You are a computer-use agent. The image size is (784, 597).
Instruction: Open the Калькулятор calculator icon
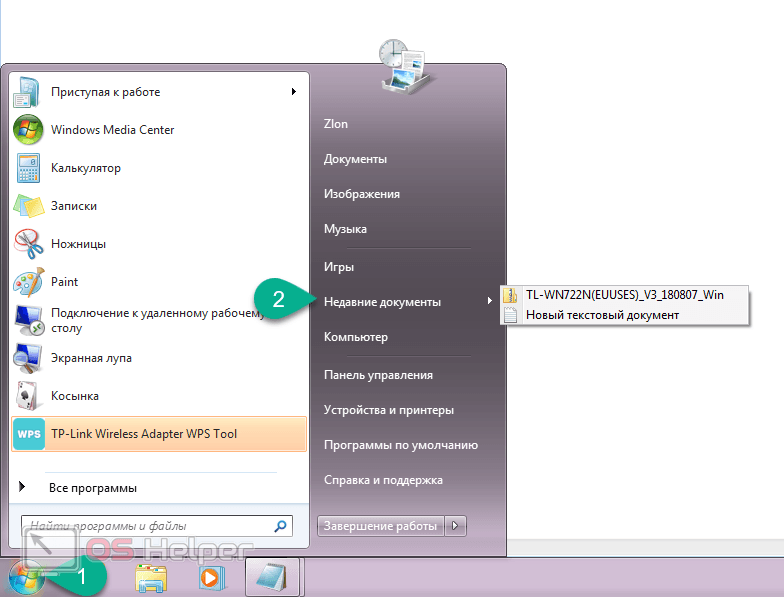(28, 168)
